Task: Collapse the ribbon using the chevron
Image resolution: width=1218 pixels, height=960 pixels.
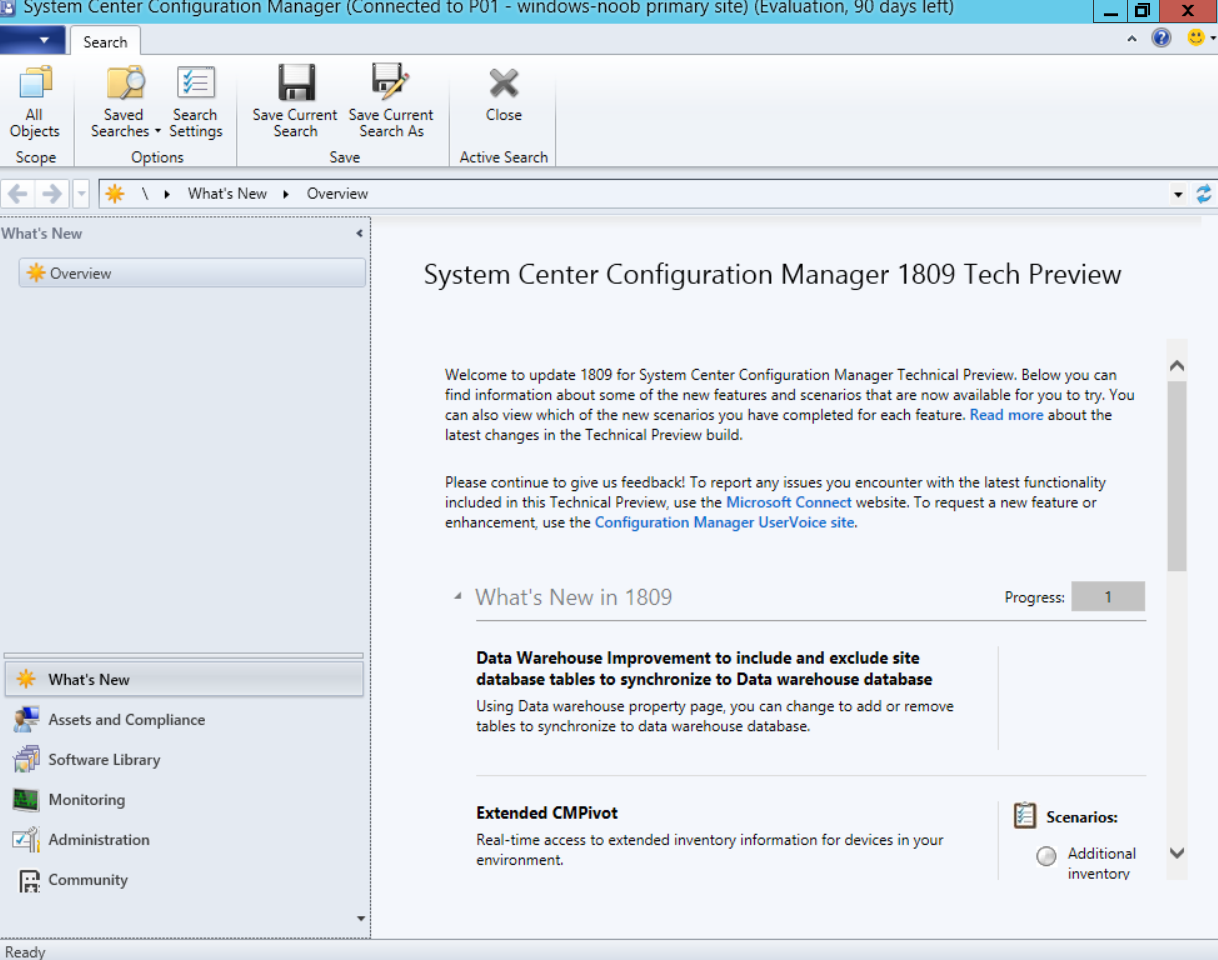Action: click(x=1132, y=39)
